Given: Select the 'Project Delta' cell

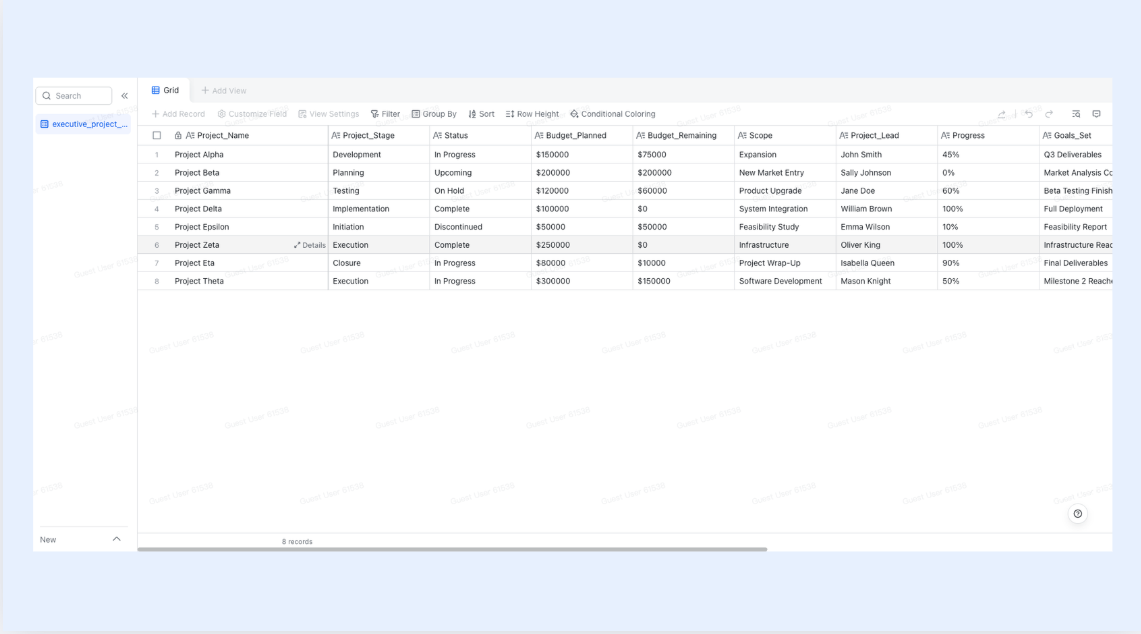Looking at the screenshot, I should point(247,209).
